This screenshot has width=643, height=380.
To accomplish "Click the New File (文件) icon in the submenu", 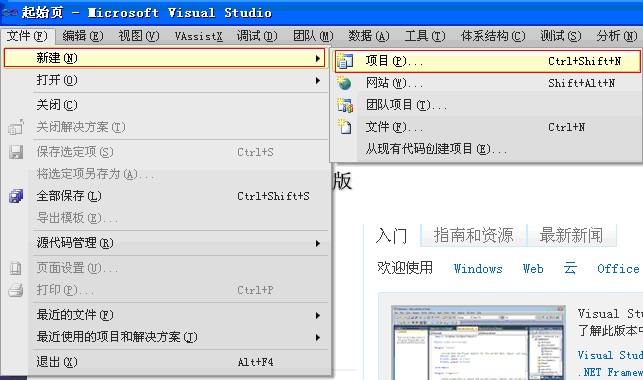I will (344, 127).
